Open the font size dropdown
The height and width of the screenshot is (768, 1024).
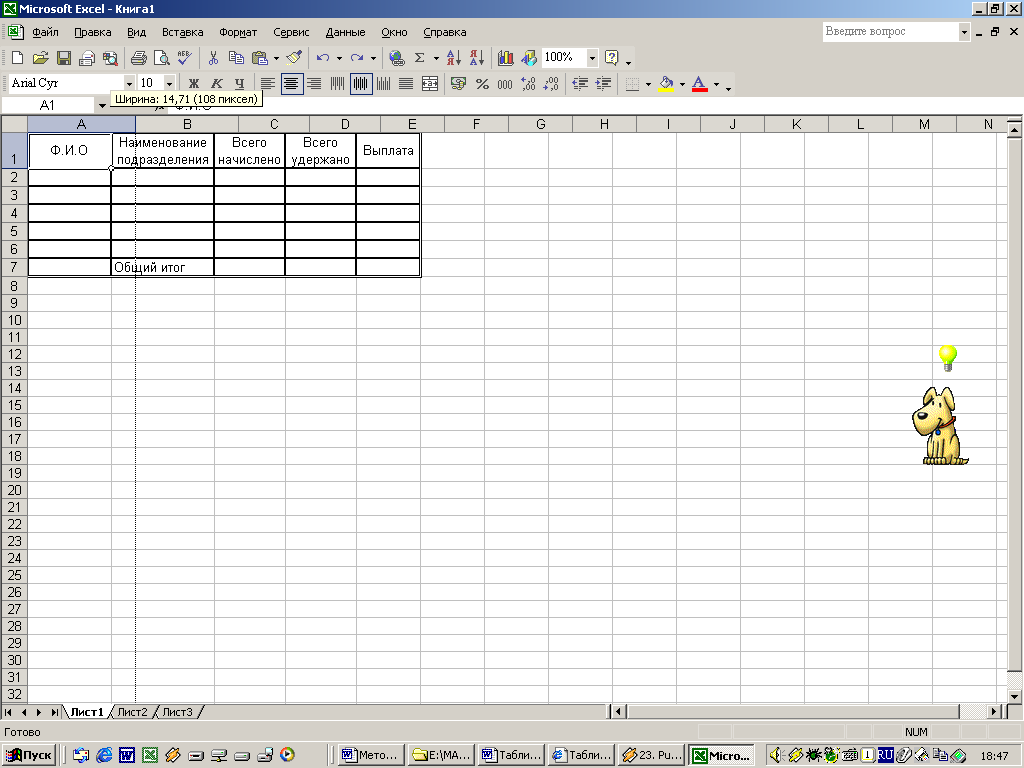pyautogui.click(x=169, y=84)
